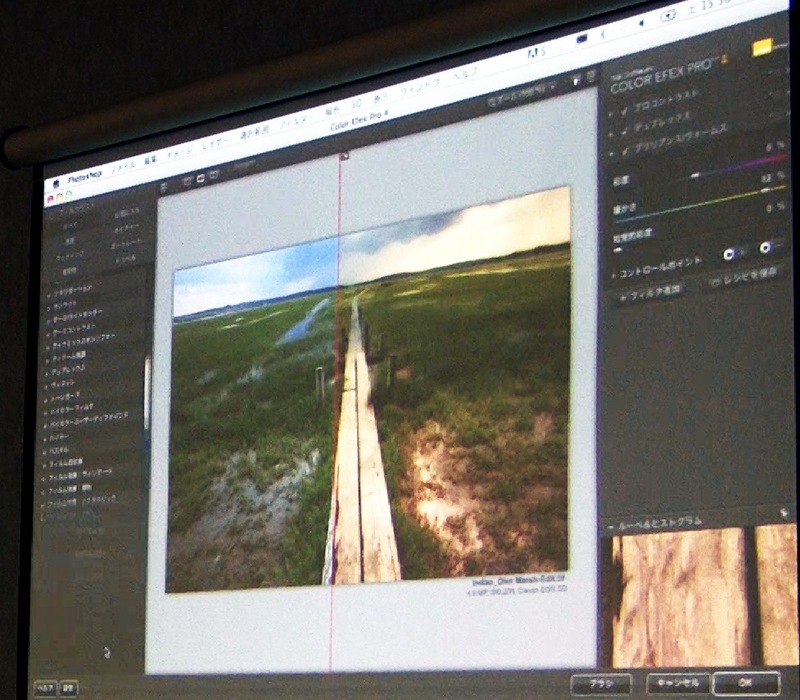Expand the プロコントラスト filter section
The width and height of the screenshot is (800, 700).
pos(611,114)
